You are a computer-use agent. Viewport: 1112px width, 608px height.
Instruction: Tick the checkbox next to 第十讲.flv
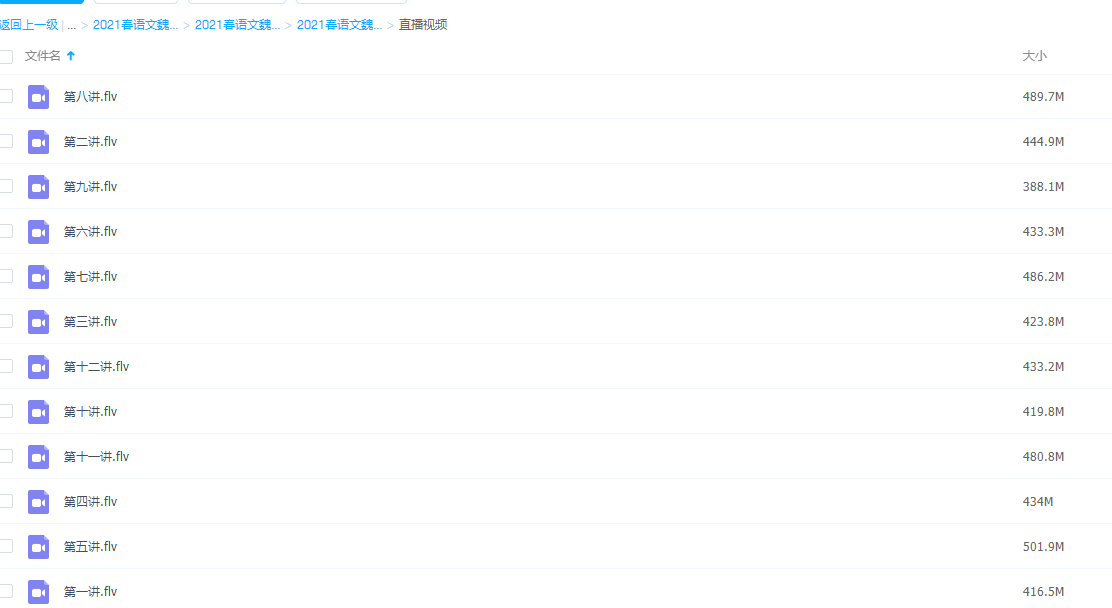[6, 411]
